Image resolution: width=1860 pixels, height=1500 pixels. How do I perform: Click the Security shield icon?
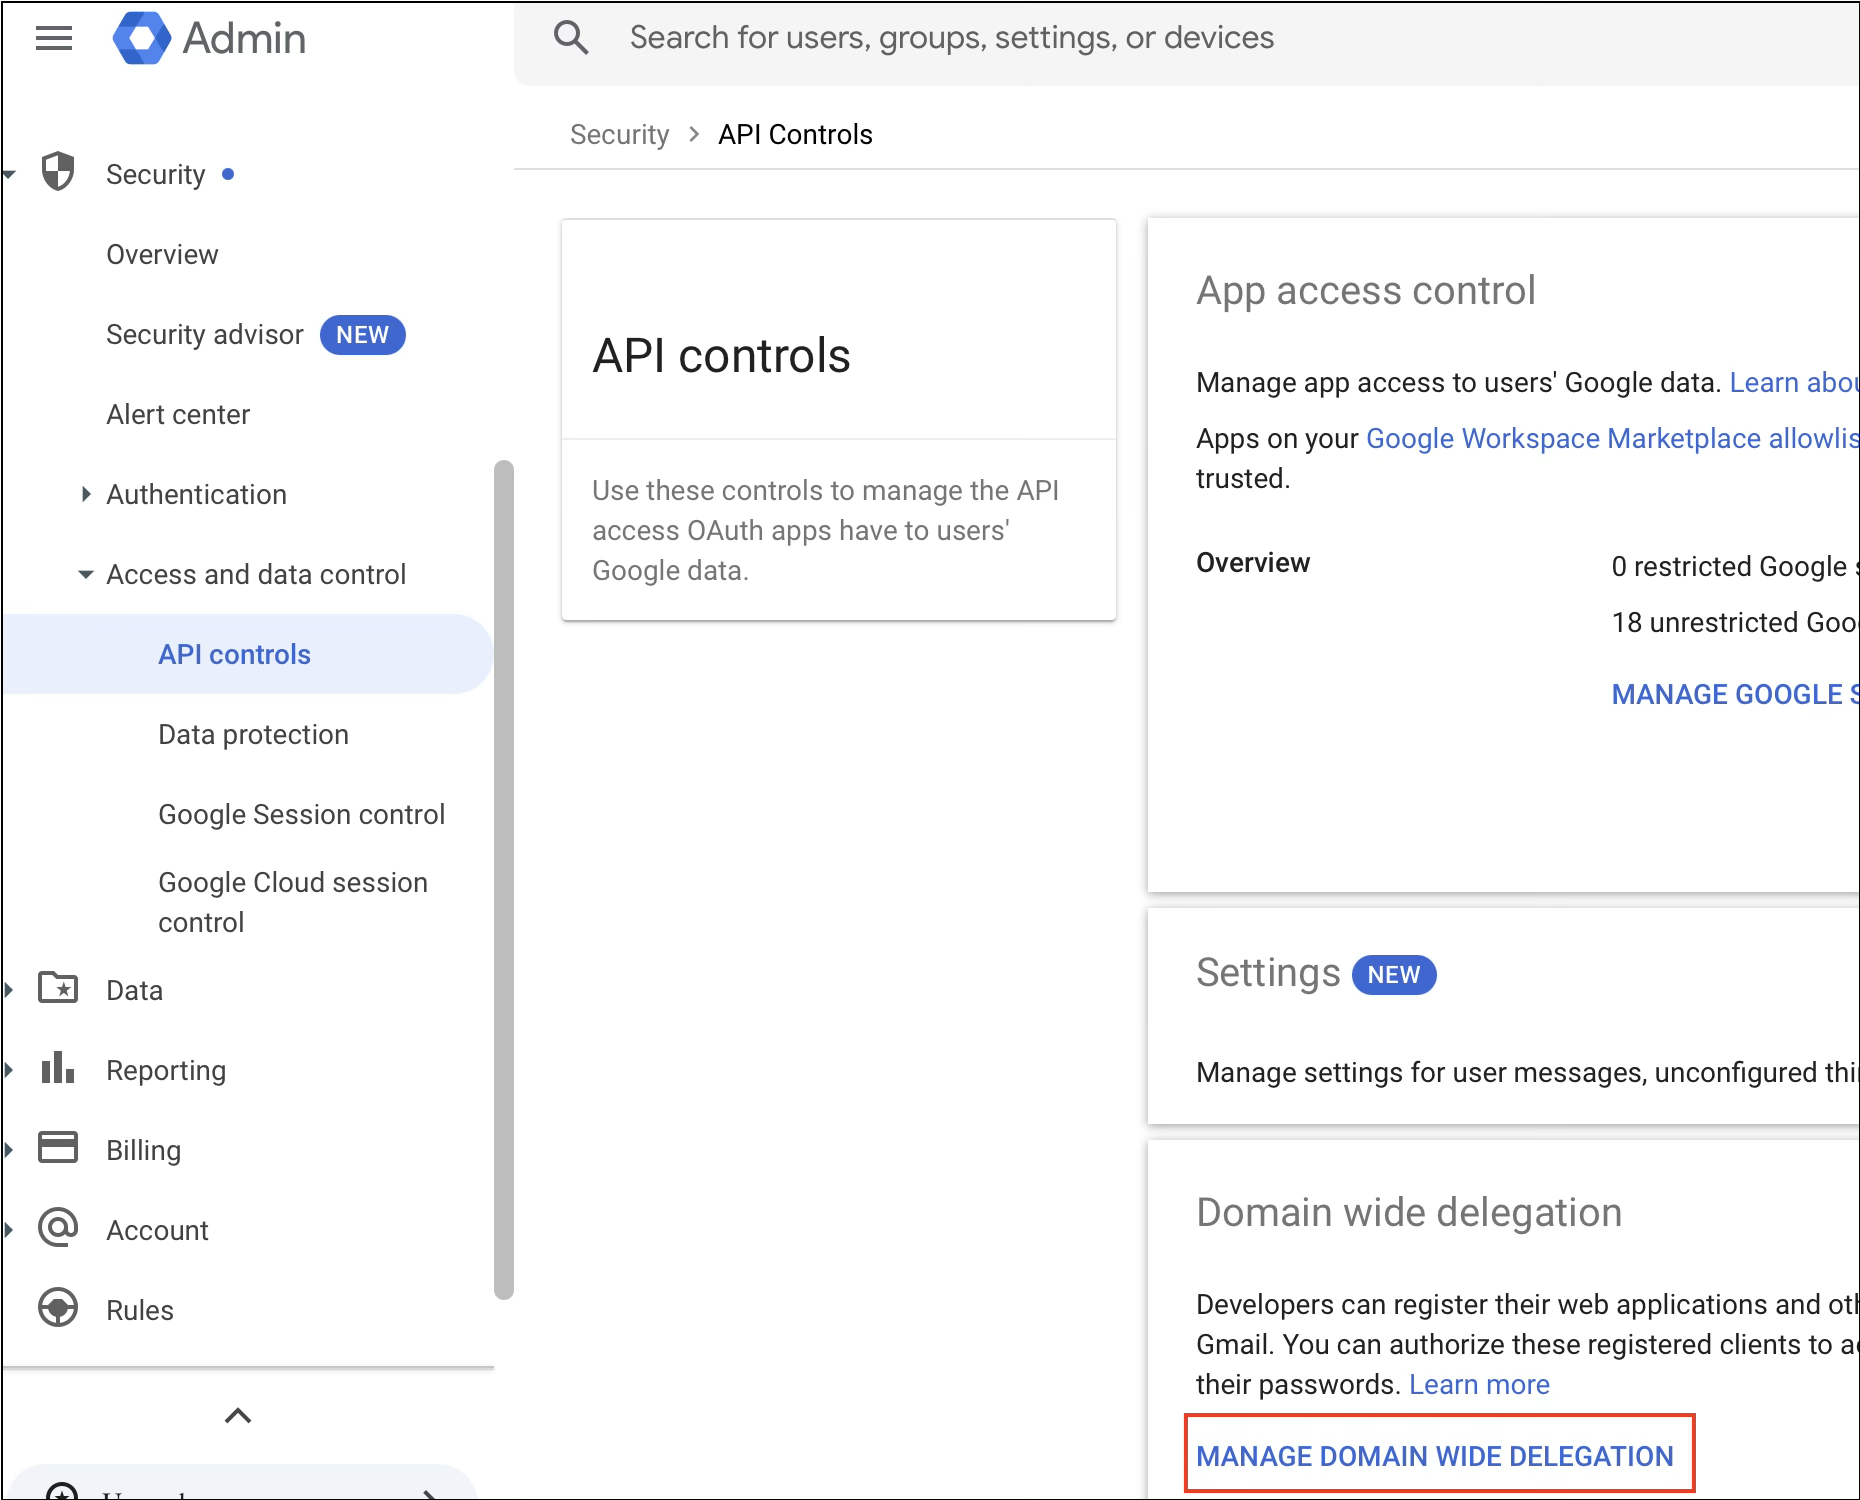point(58,172)
